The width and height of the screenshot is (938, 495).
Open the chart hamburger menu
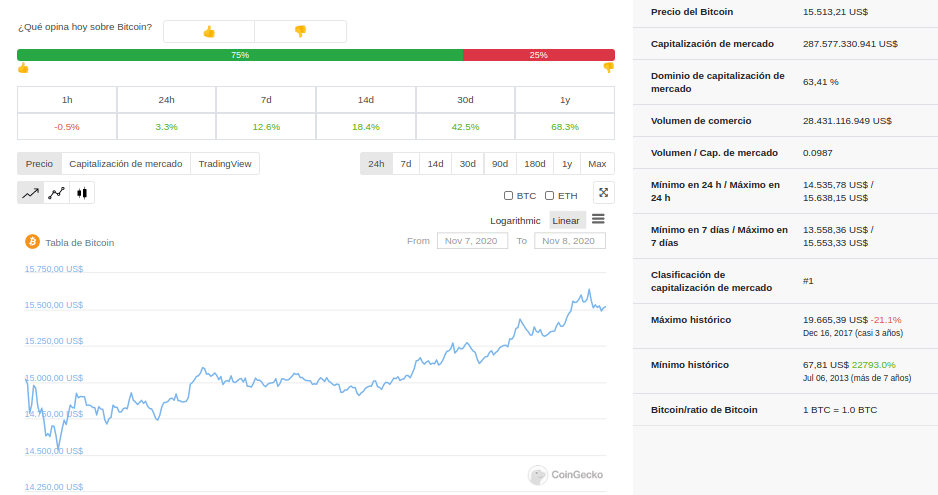coord(598,219)
